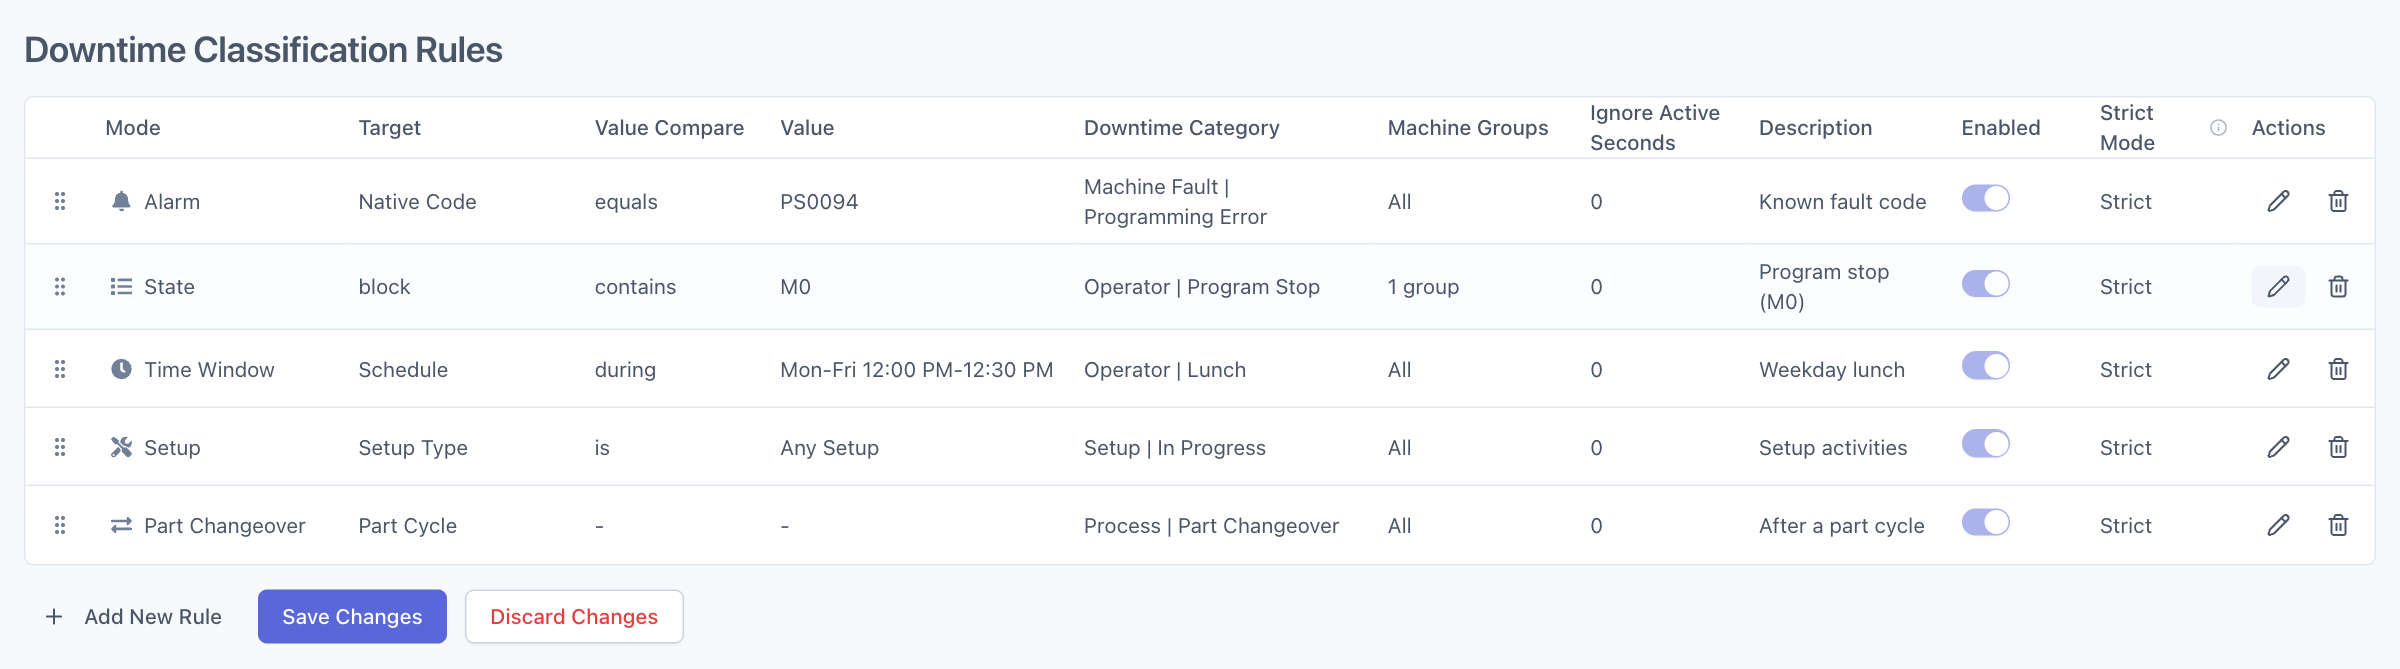2400x669 pixels.
Task: Disable the Setup activities rule switch
Action: point(1985,444)
